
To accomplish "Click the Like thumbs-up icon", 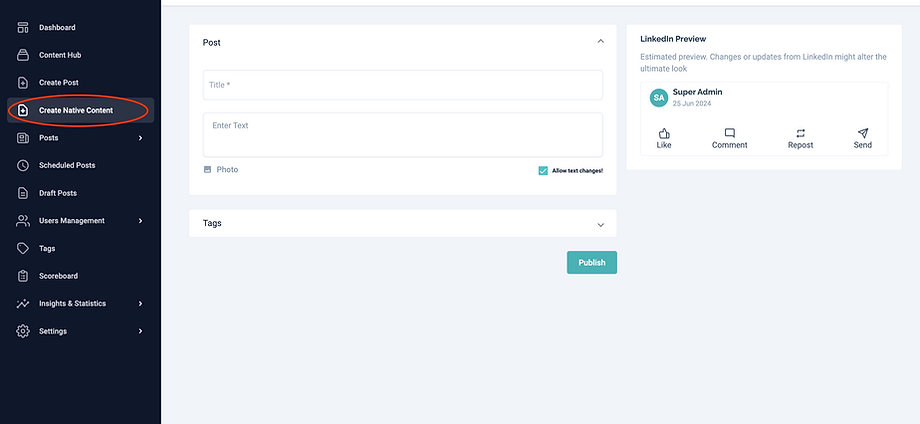I will click(664, 133).
